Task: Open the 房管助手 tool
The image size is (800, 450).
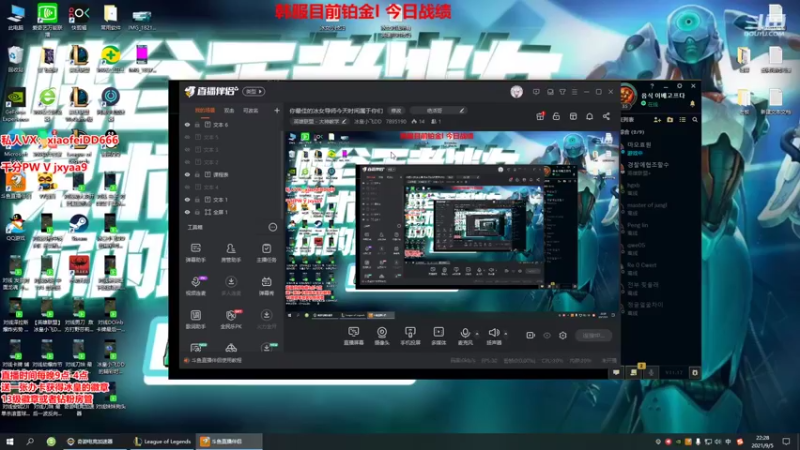Action: [231, 253]
